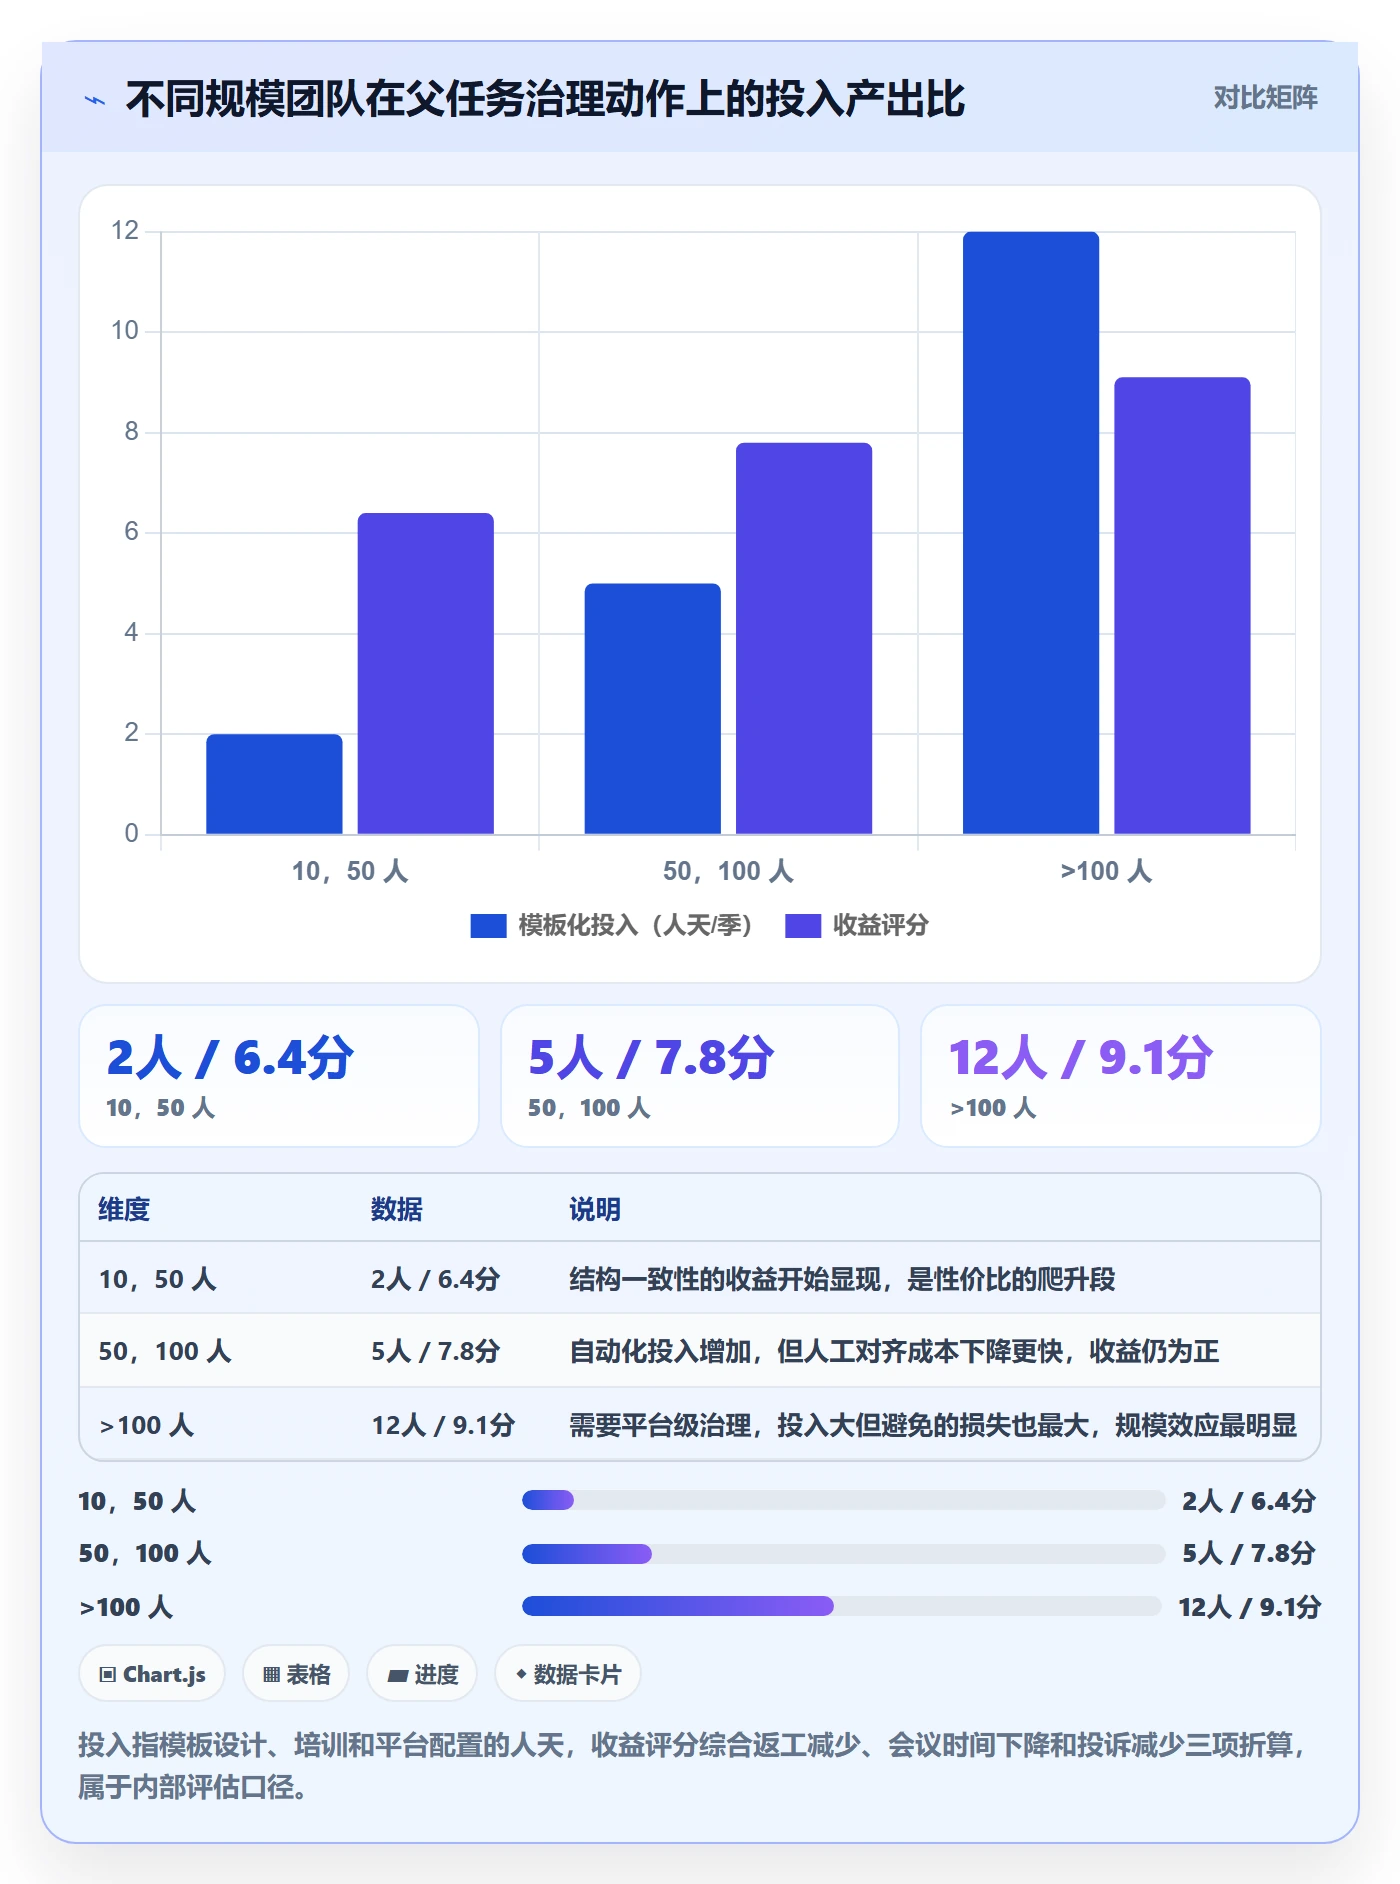1400x1884 pixels.
Task: Click the progress bar for 50，100 人
Action: [843, 1554]
